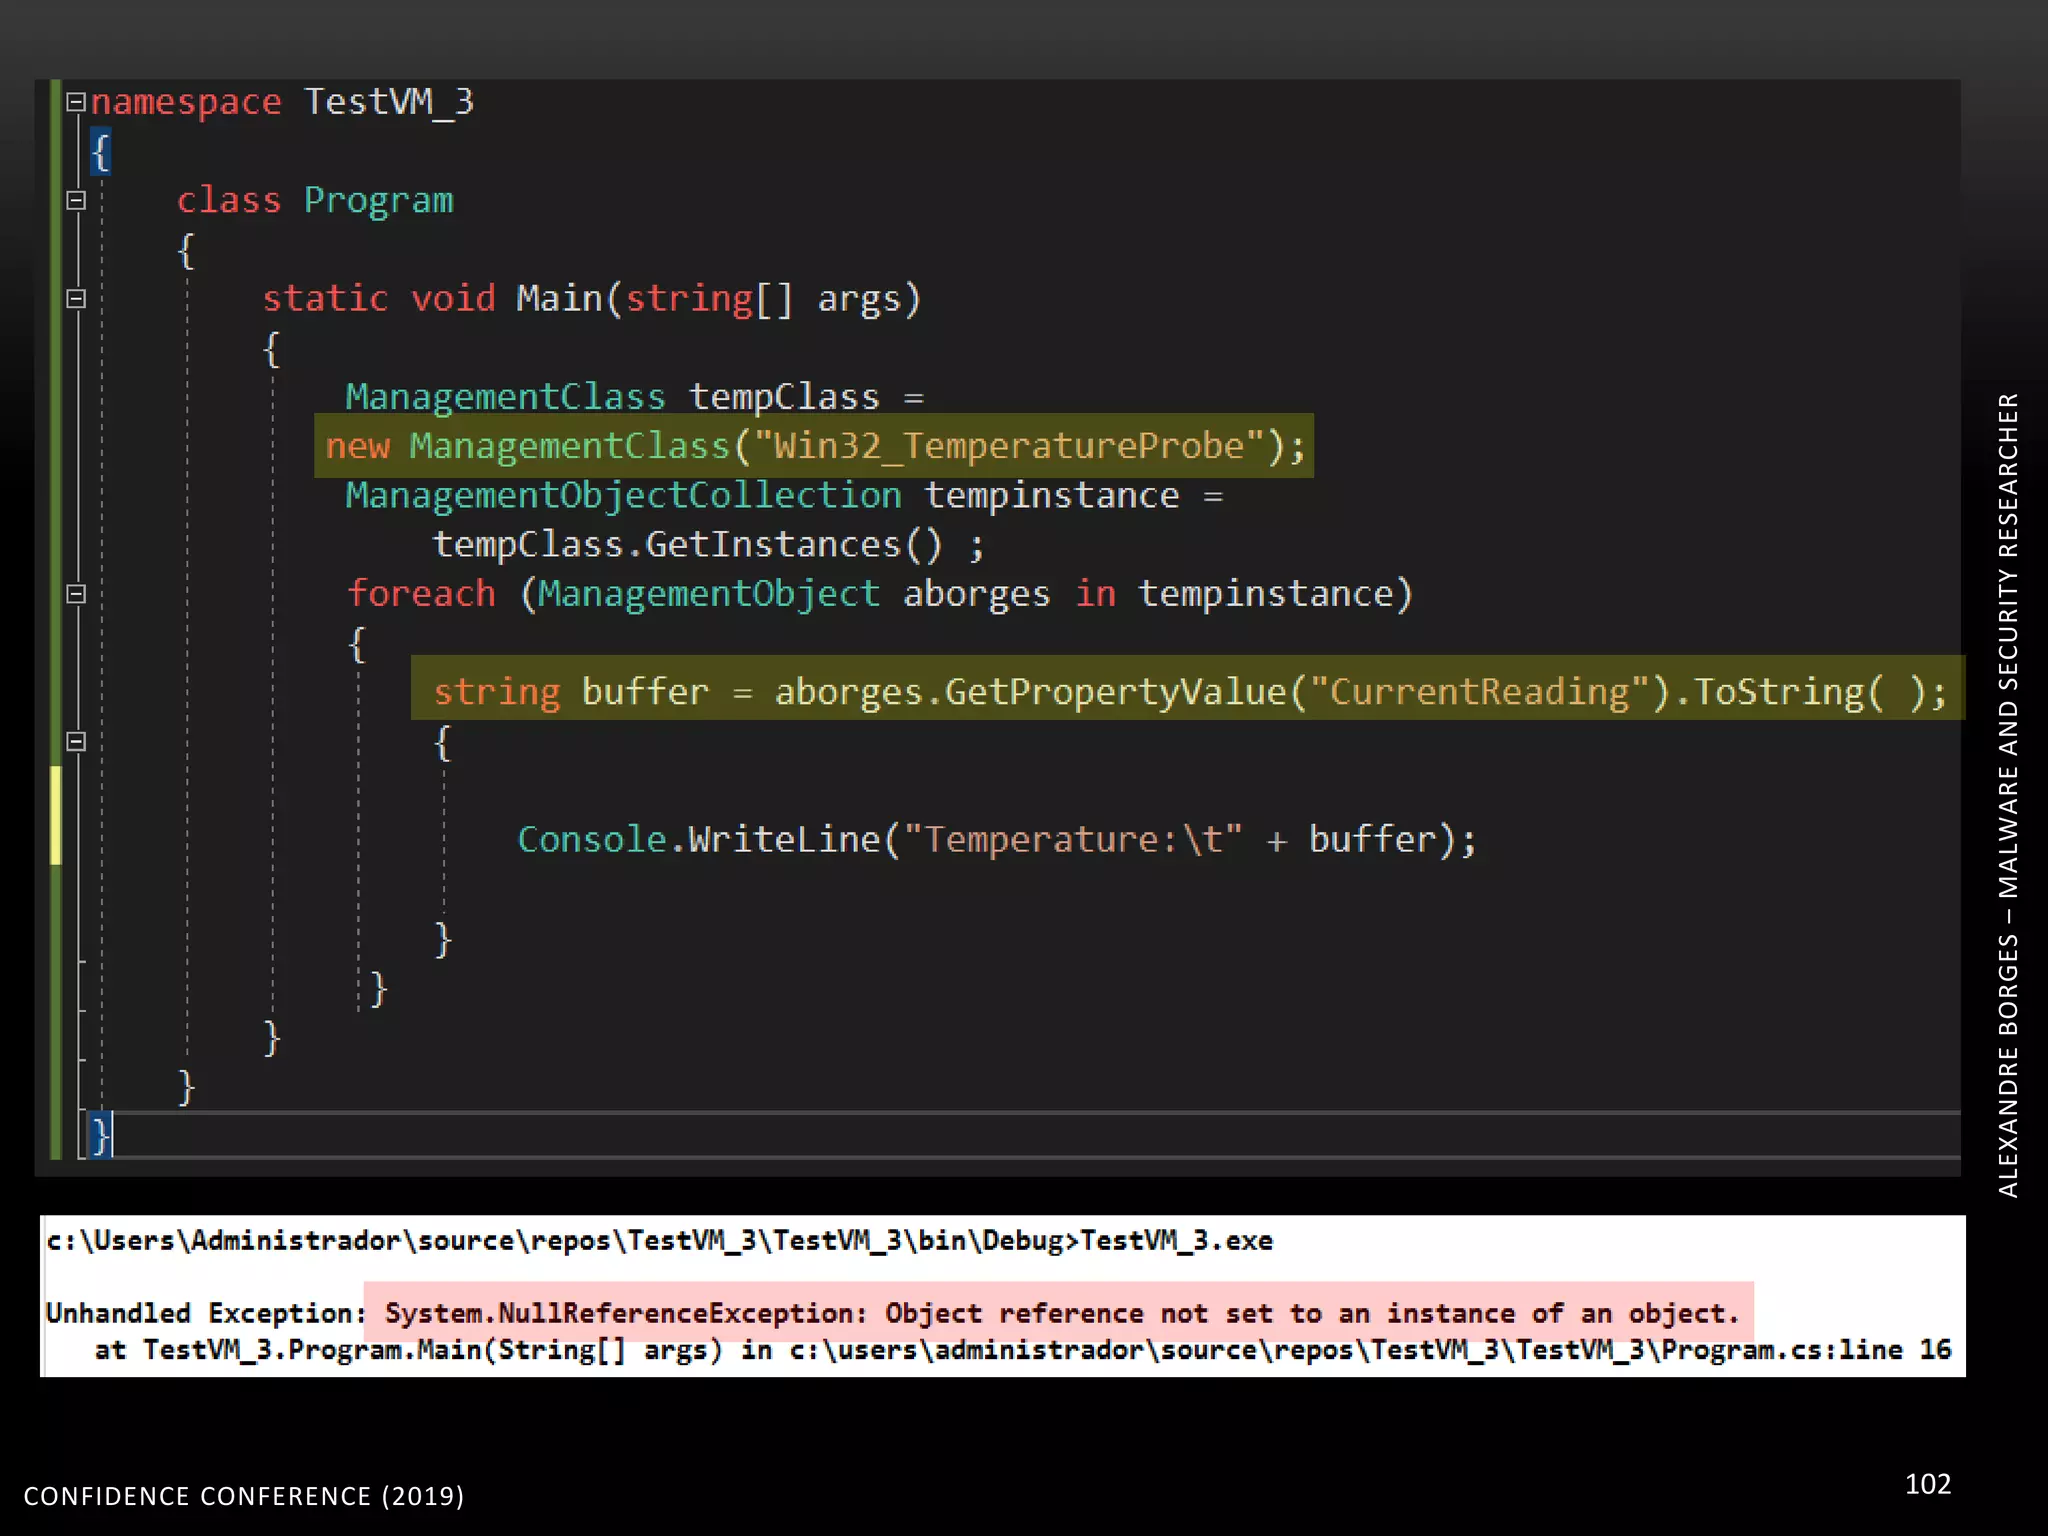Image resolution: width=2048 pixels, height=1536 pixels.
Task: Click the slide number 102
Action: pos(1927,1484)
